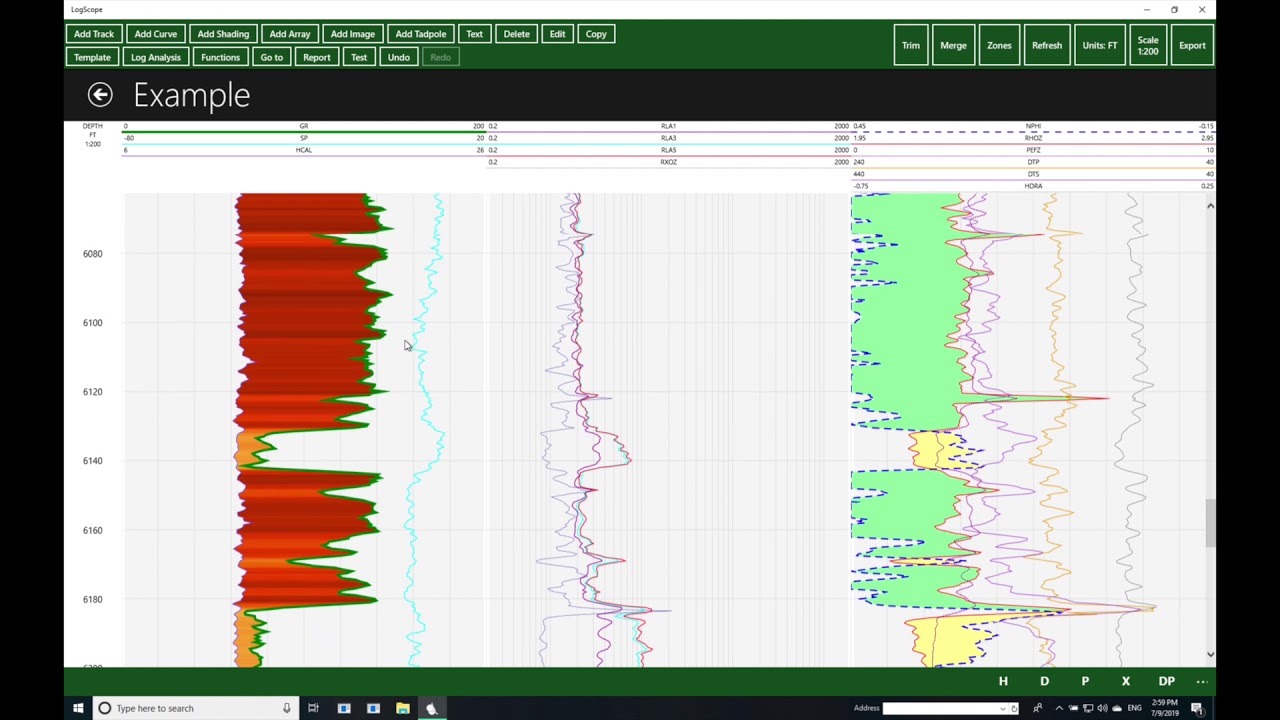Show hidden system tray icons
1280x720 pixels.
[x=1059, y=708]
